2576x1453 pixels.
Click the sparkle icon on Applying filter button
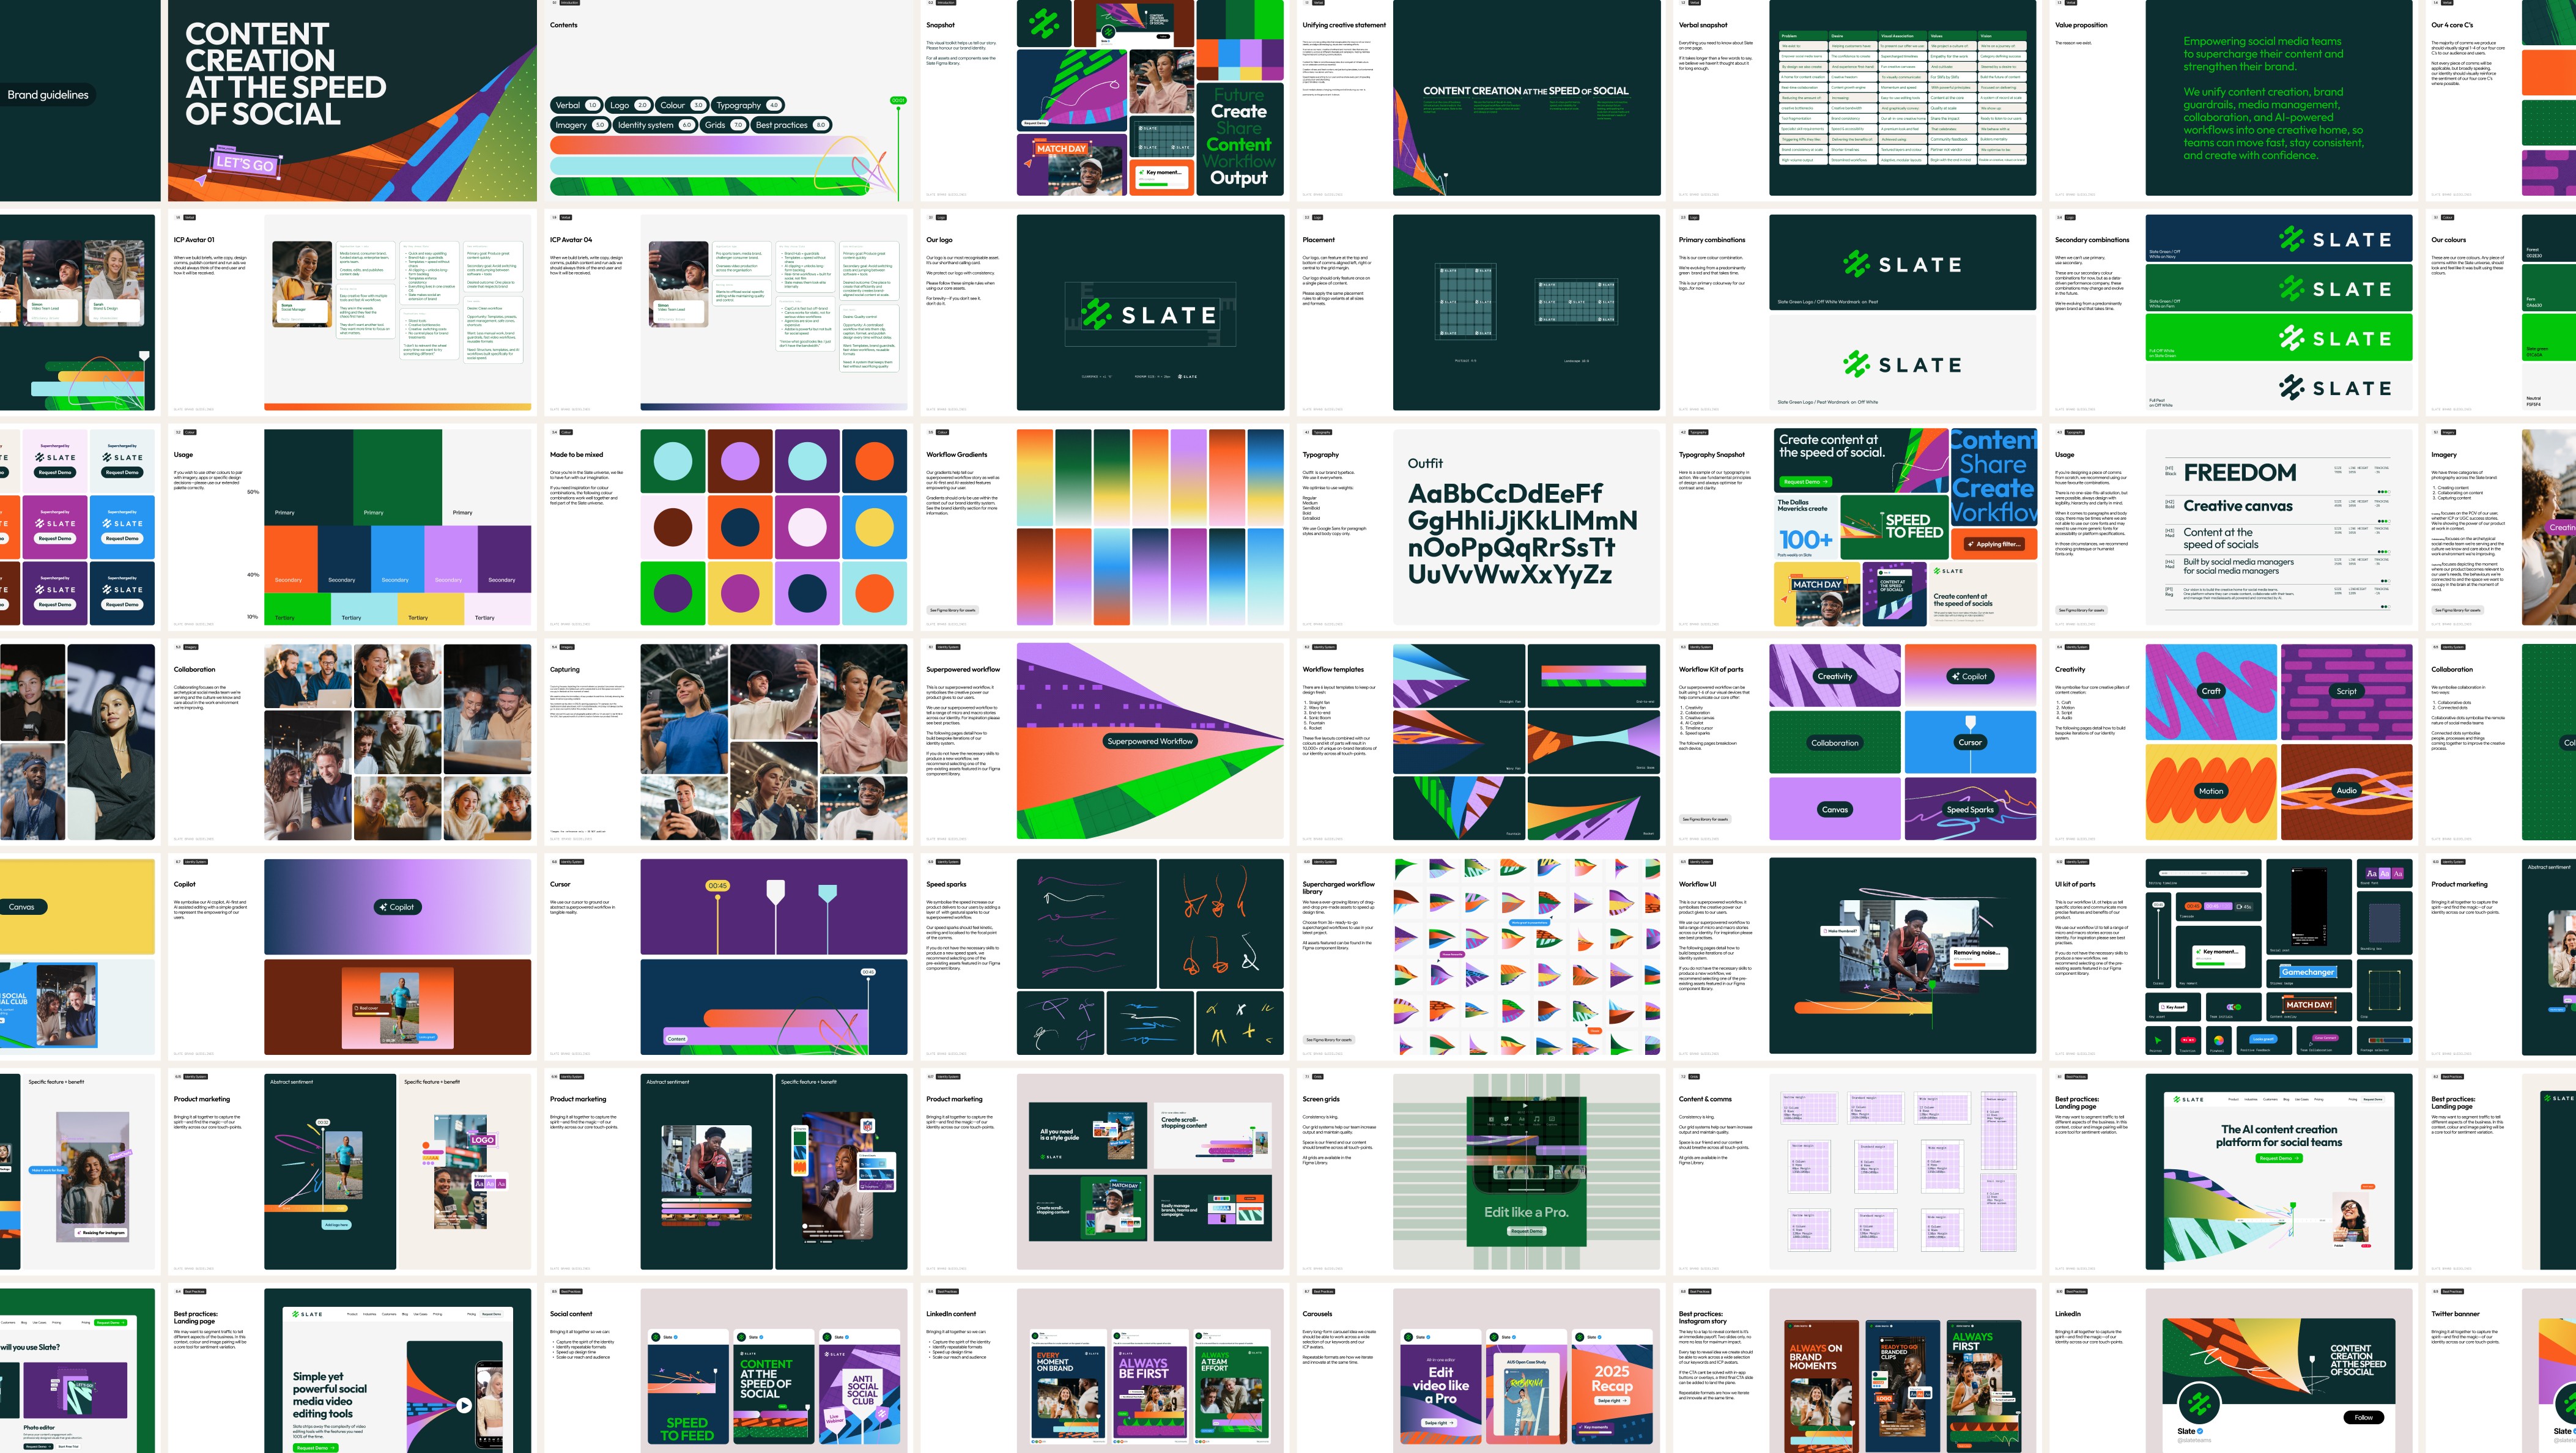[1972, 545]
